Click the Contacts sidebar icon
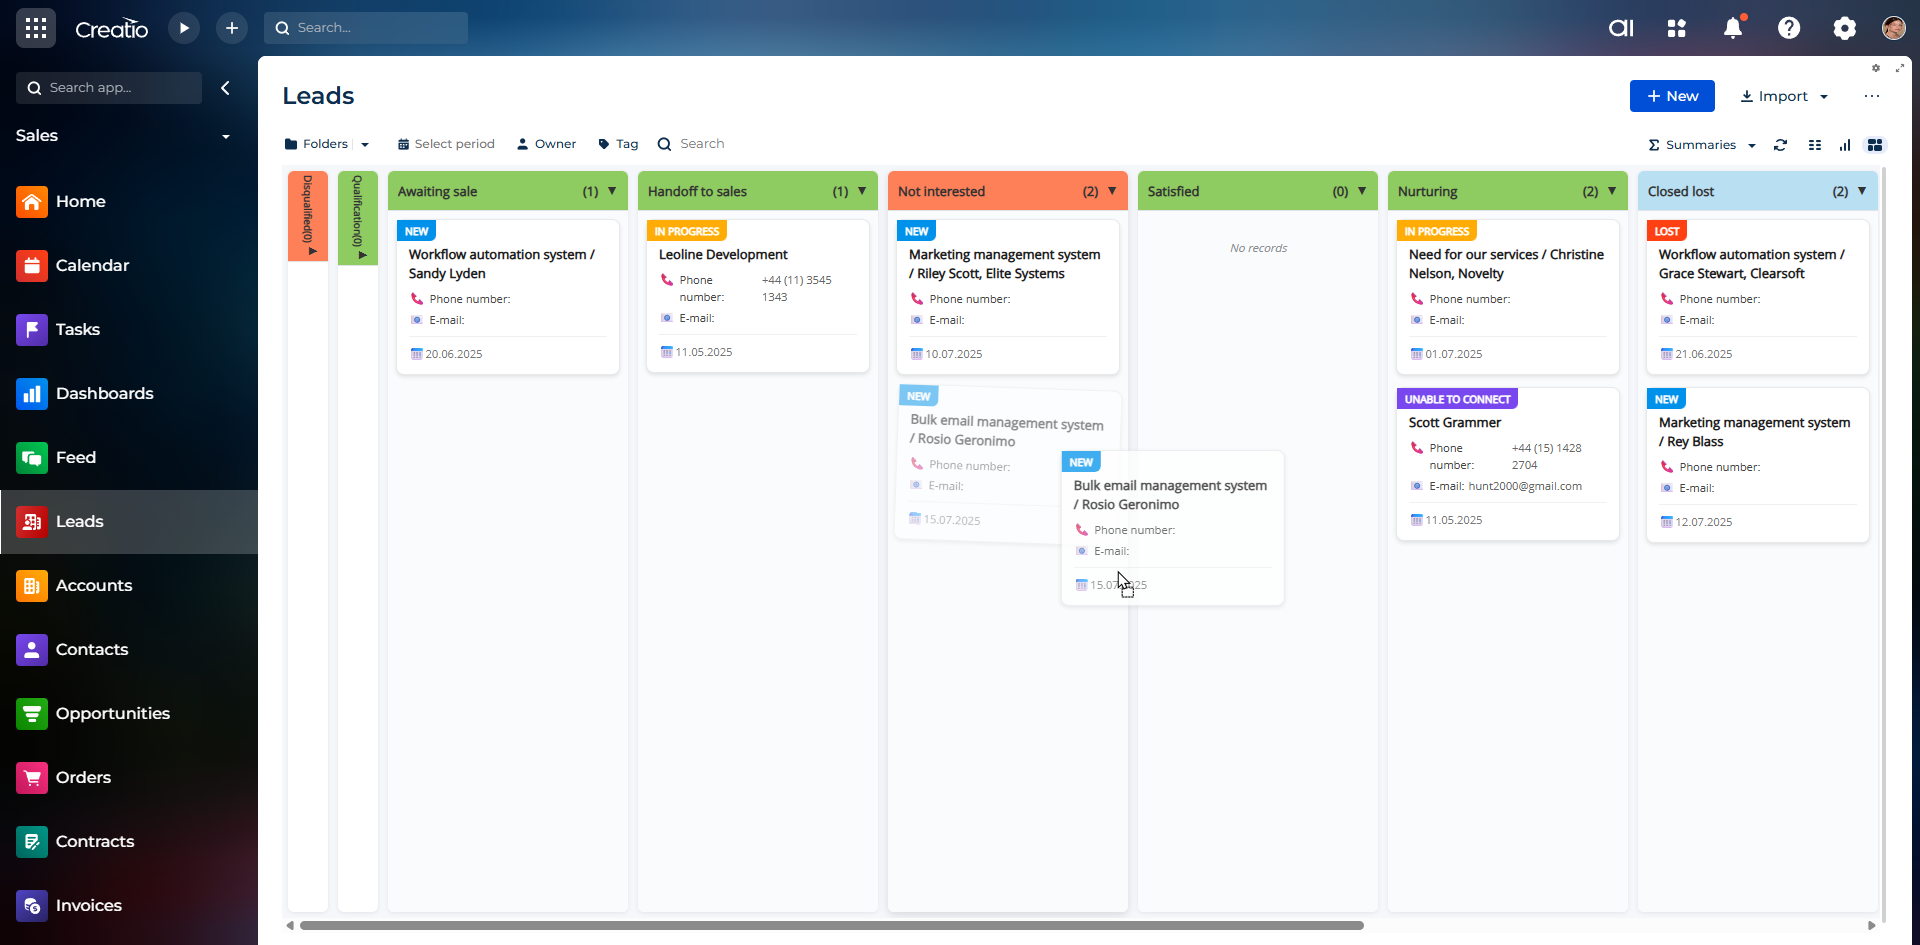The width and height of the screenshot is (1920, 945). (32, 650)
